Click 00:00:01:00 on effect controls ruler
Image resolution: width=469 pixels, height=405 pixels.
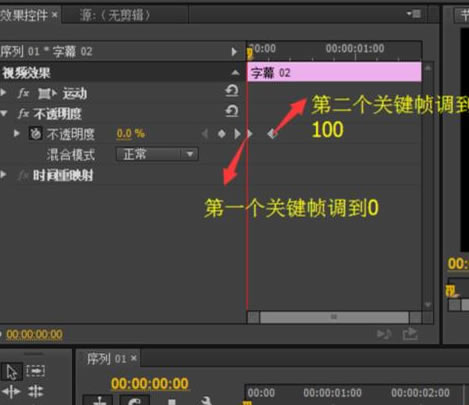(x=355, y=49)
